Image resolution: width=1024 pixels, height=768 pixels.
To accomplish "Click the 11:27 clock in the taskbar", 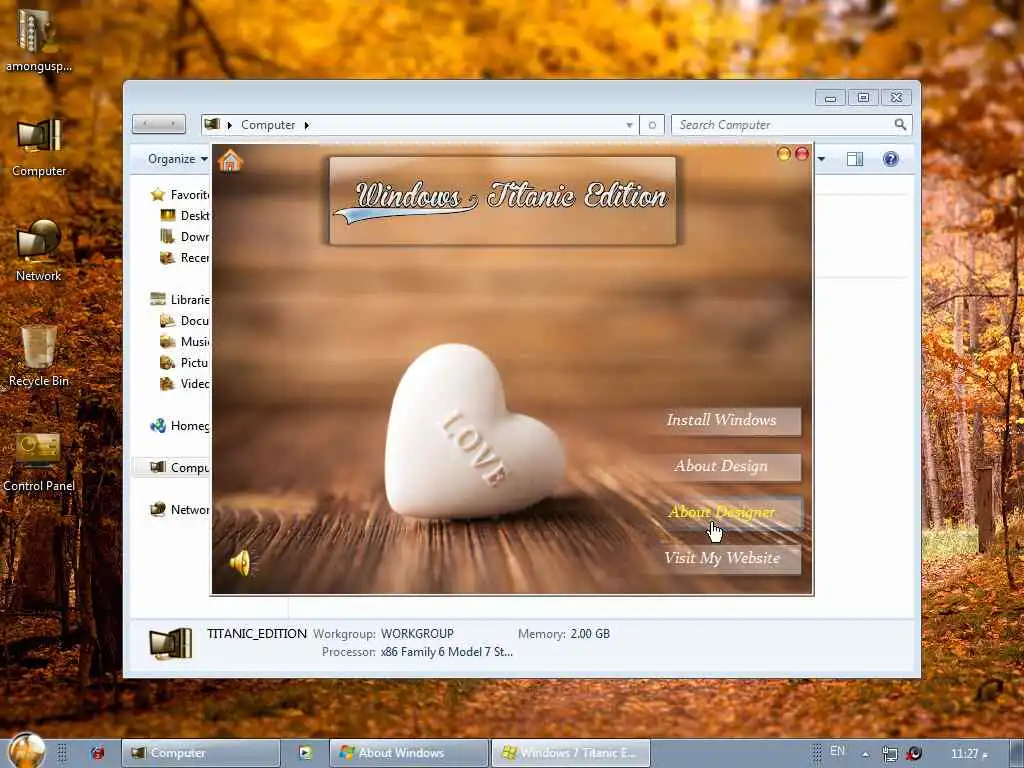I will point(969,754).
